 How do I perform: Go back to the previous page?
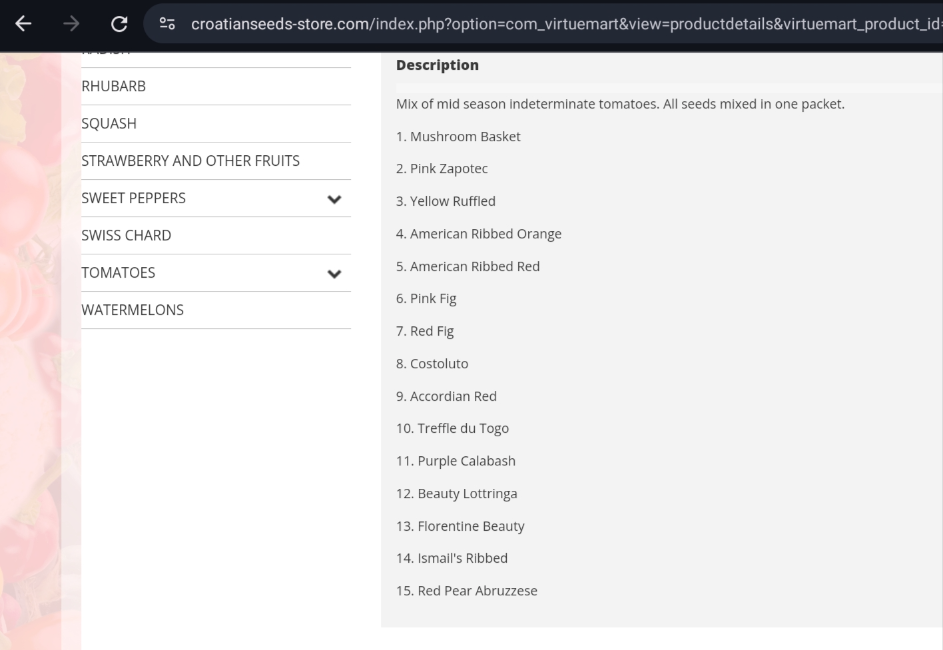[x=23, y=23]
